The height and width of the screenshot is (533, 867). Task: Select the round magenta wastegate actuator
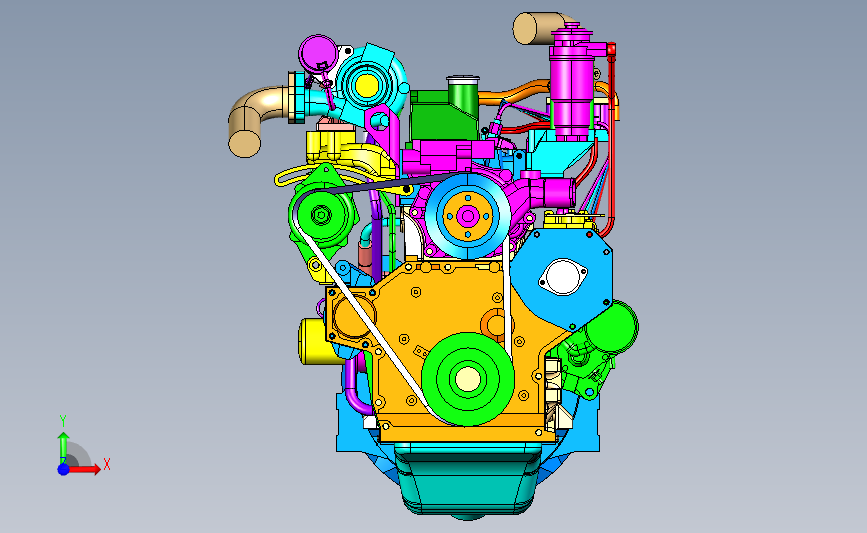(318, 53)
